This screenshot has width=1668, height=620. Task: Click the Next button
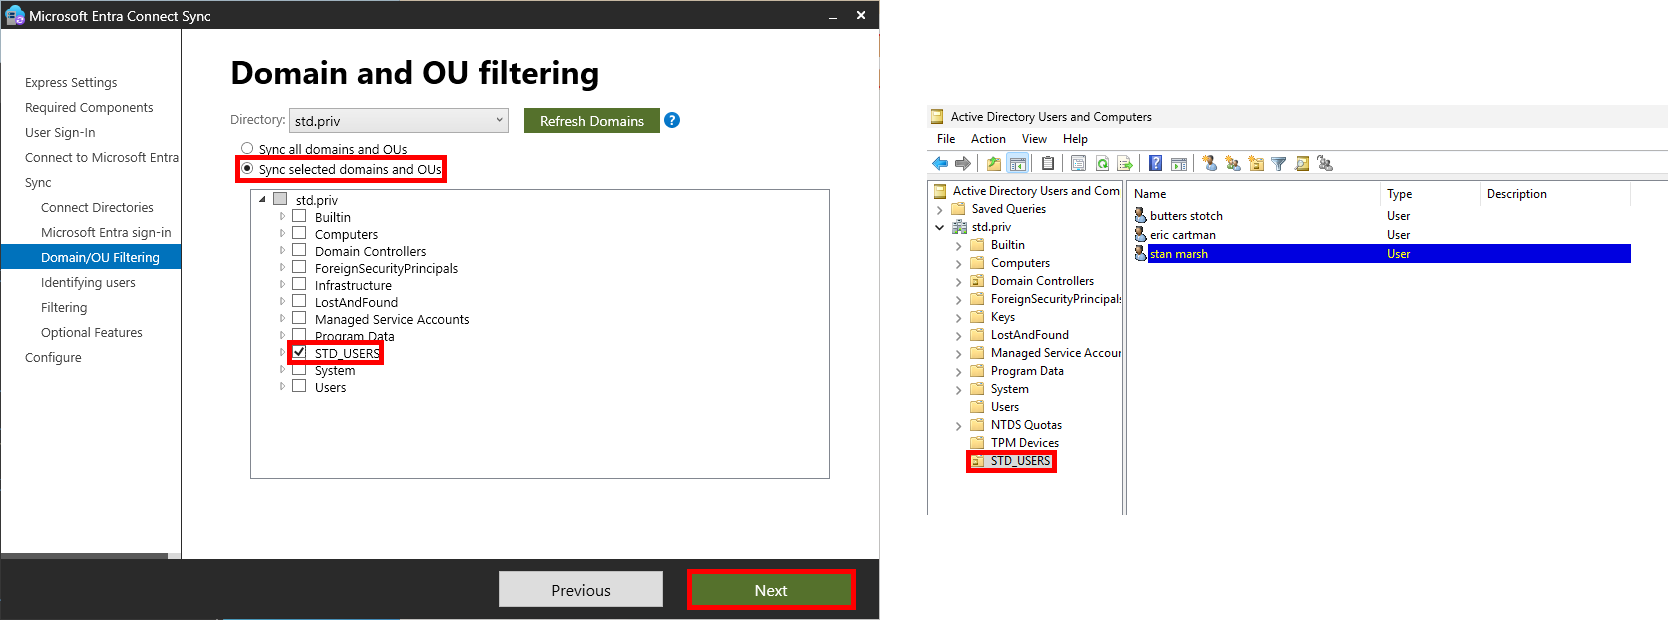click(771, 590)
